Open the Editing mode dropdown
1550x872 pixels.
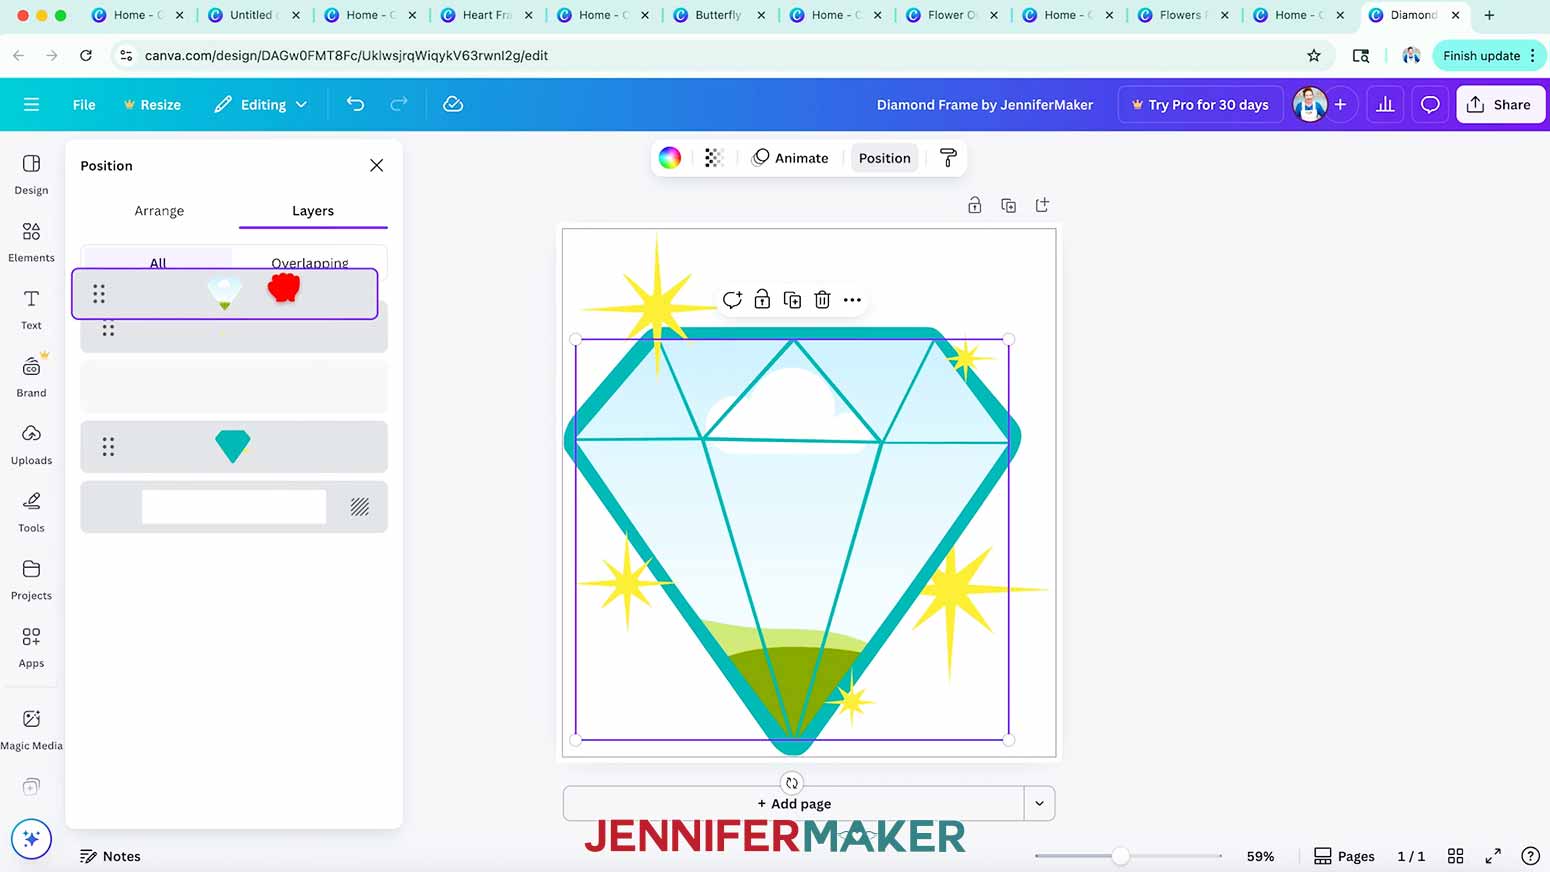(x=261, y=104)
